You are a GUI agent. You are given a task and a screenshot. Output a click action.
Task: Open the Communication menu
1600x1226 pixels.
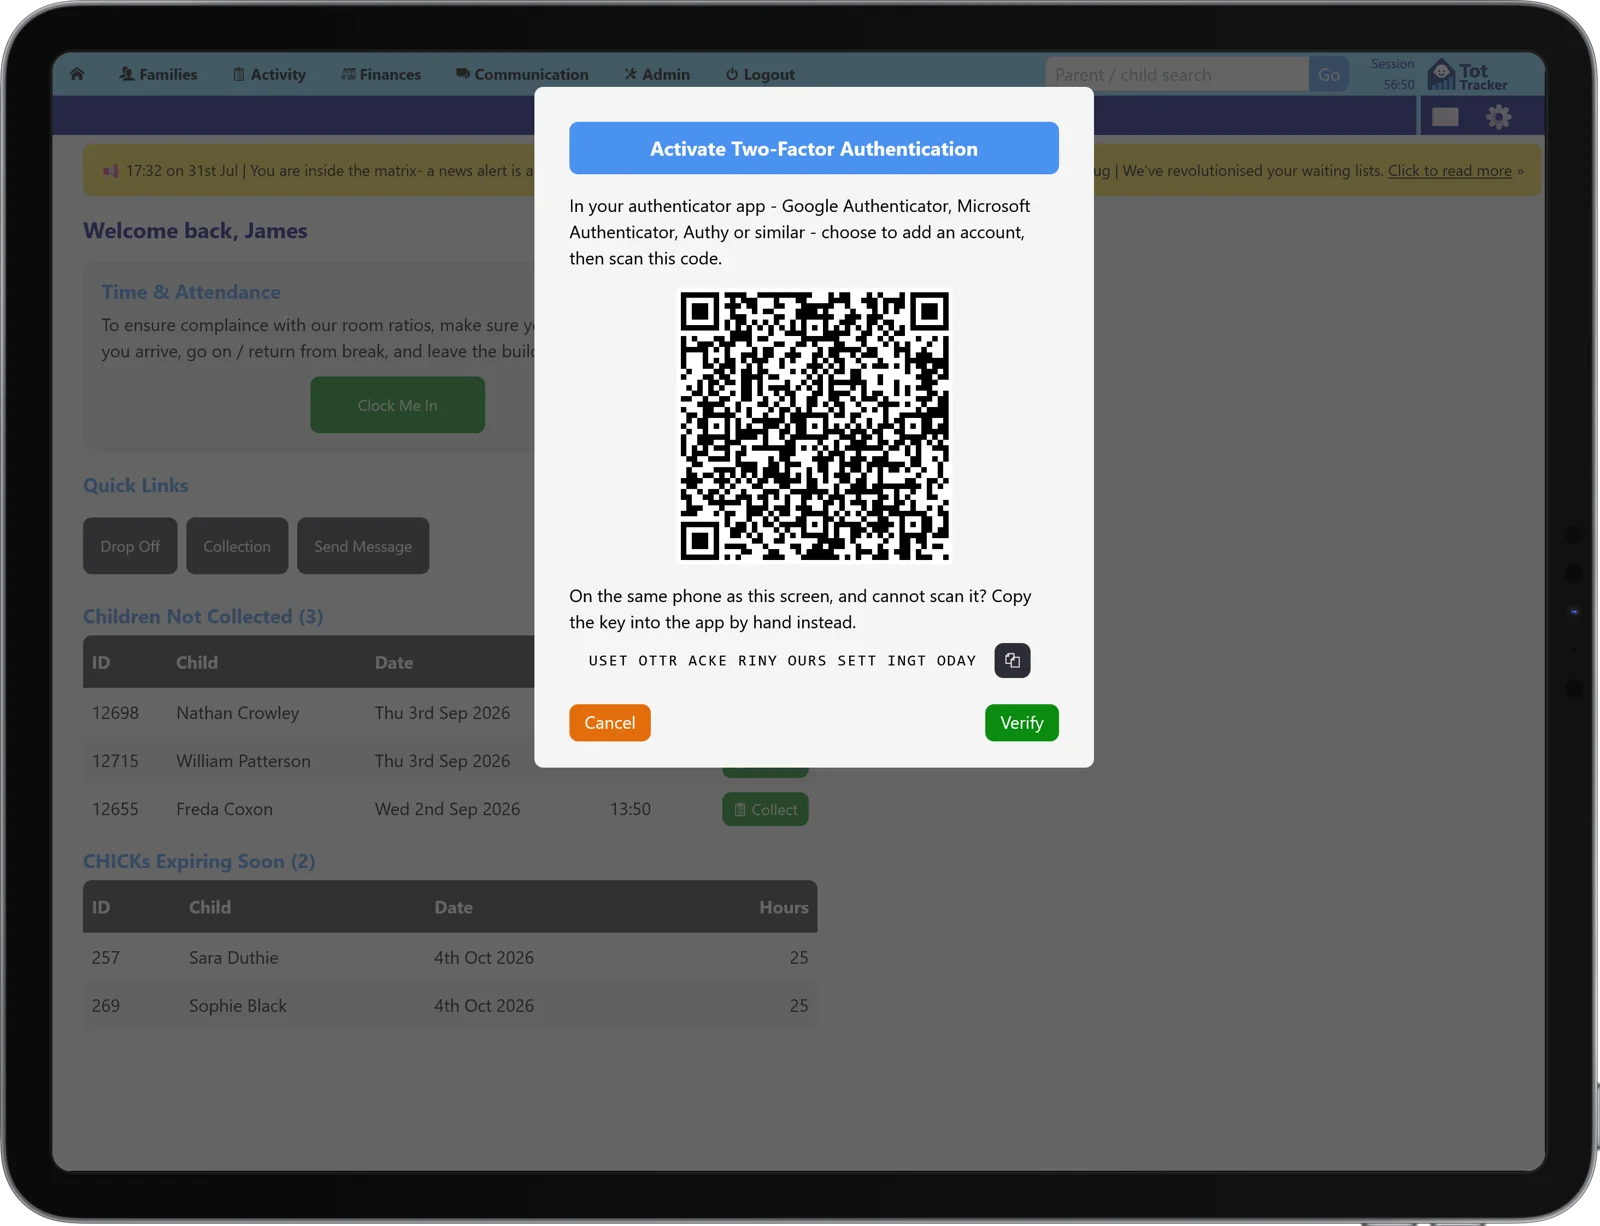coord(522,74)
